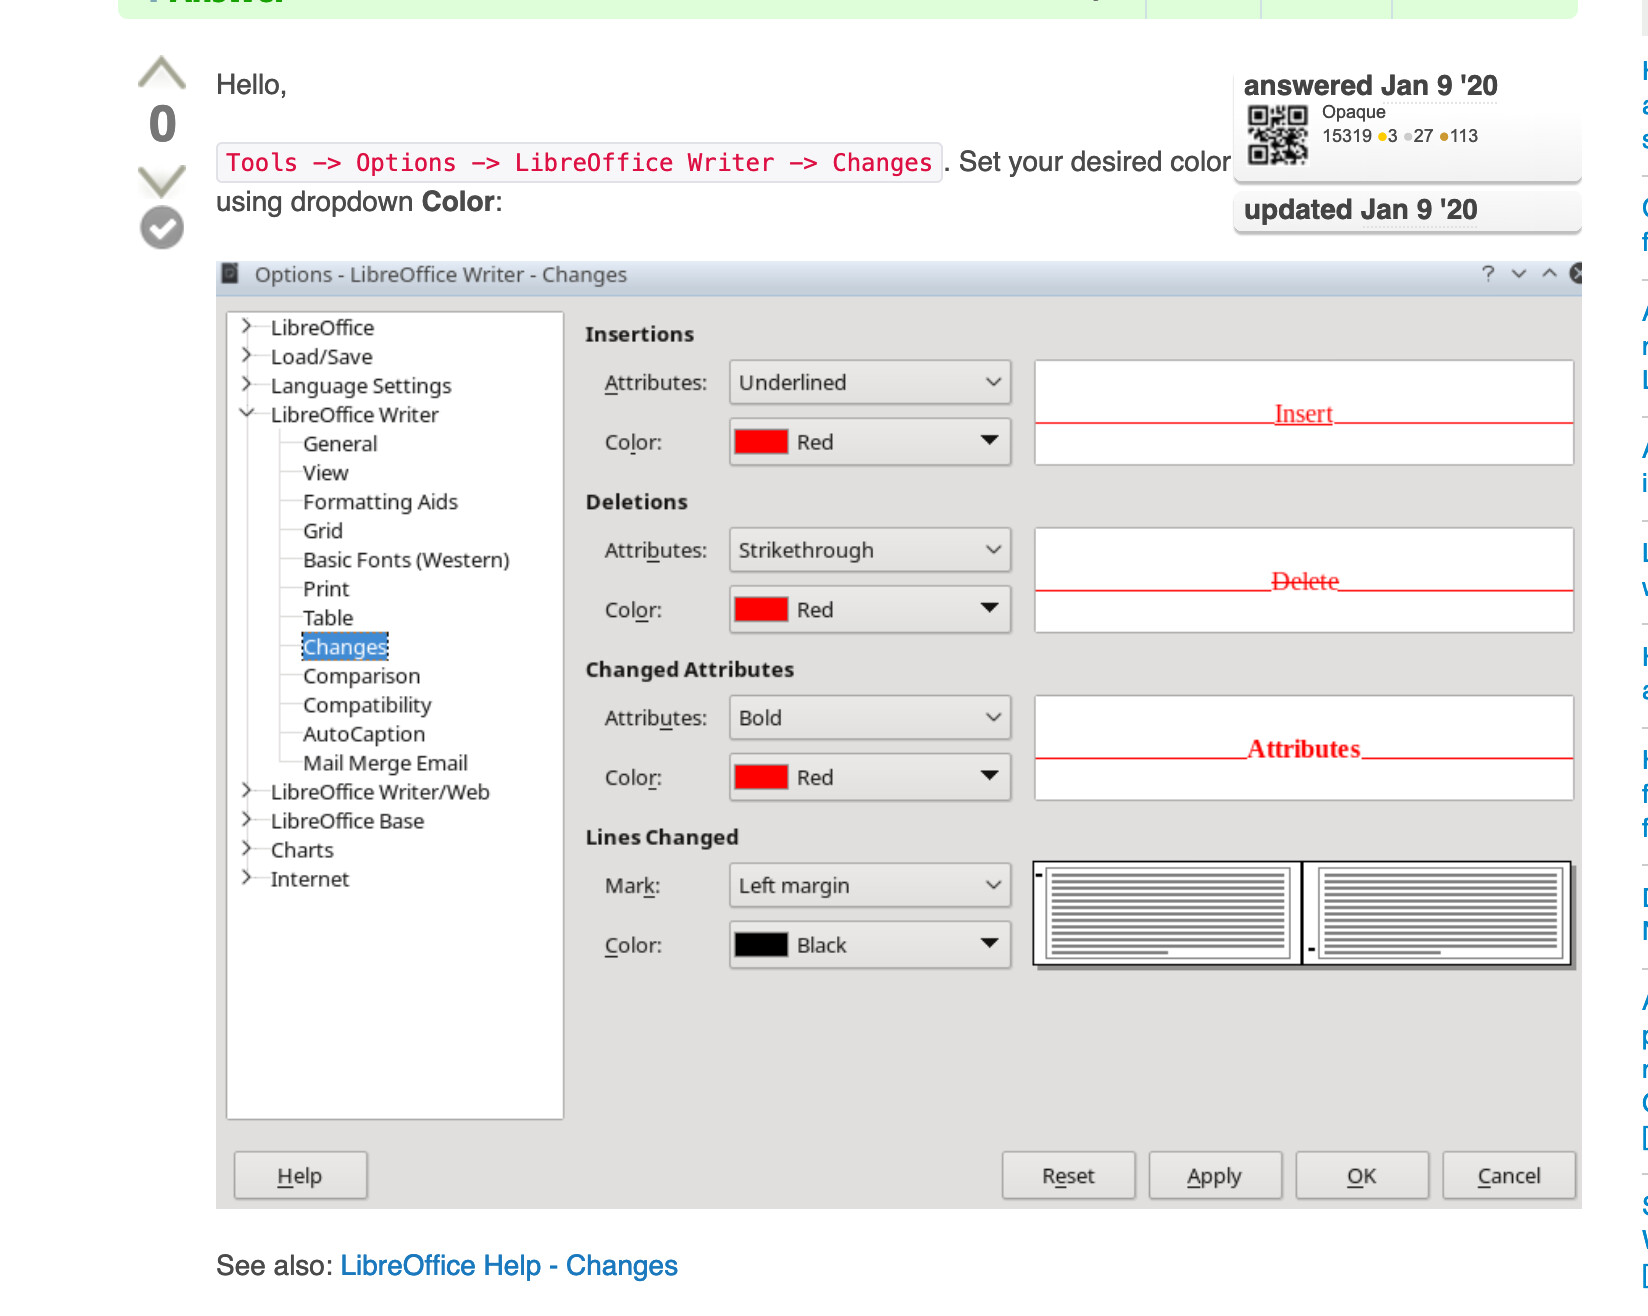This screenshot has height=1316, width=1648.
Task: Downvote the answer with the down arrow
Action: click(x=161, y=180)
